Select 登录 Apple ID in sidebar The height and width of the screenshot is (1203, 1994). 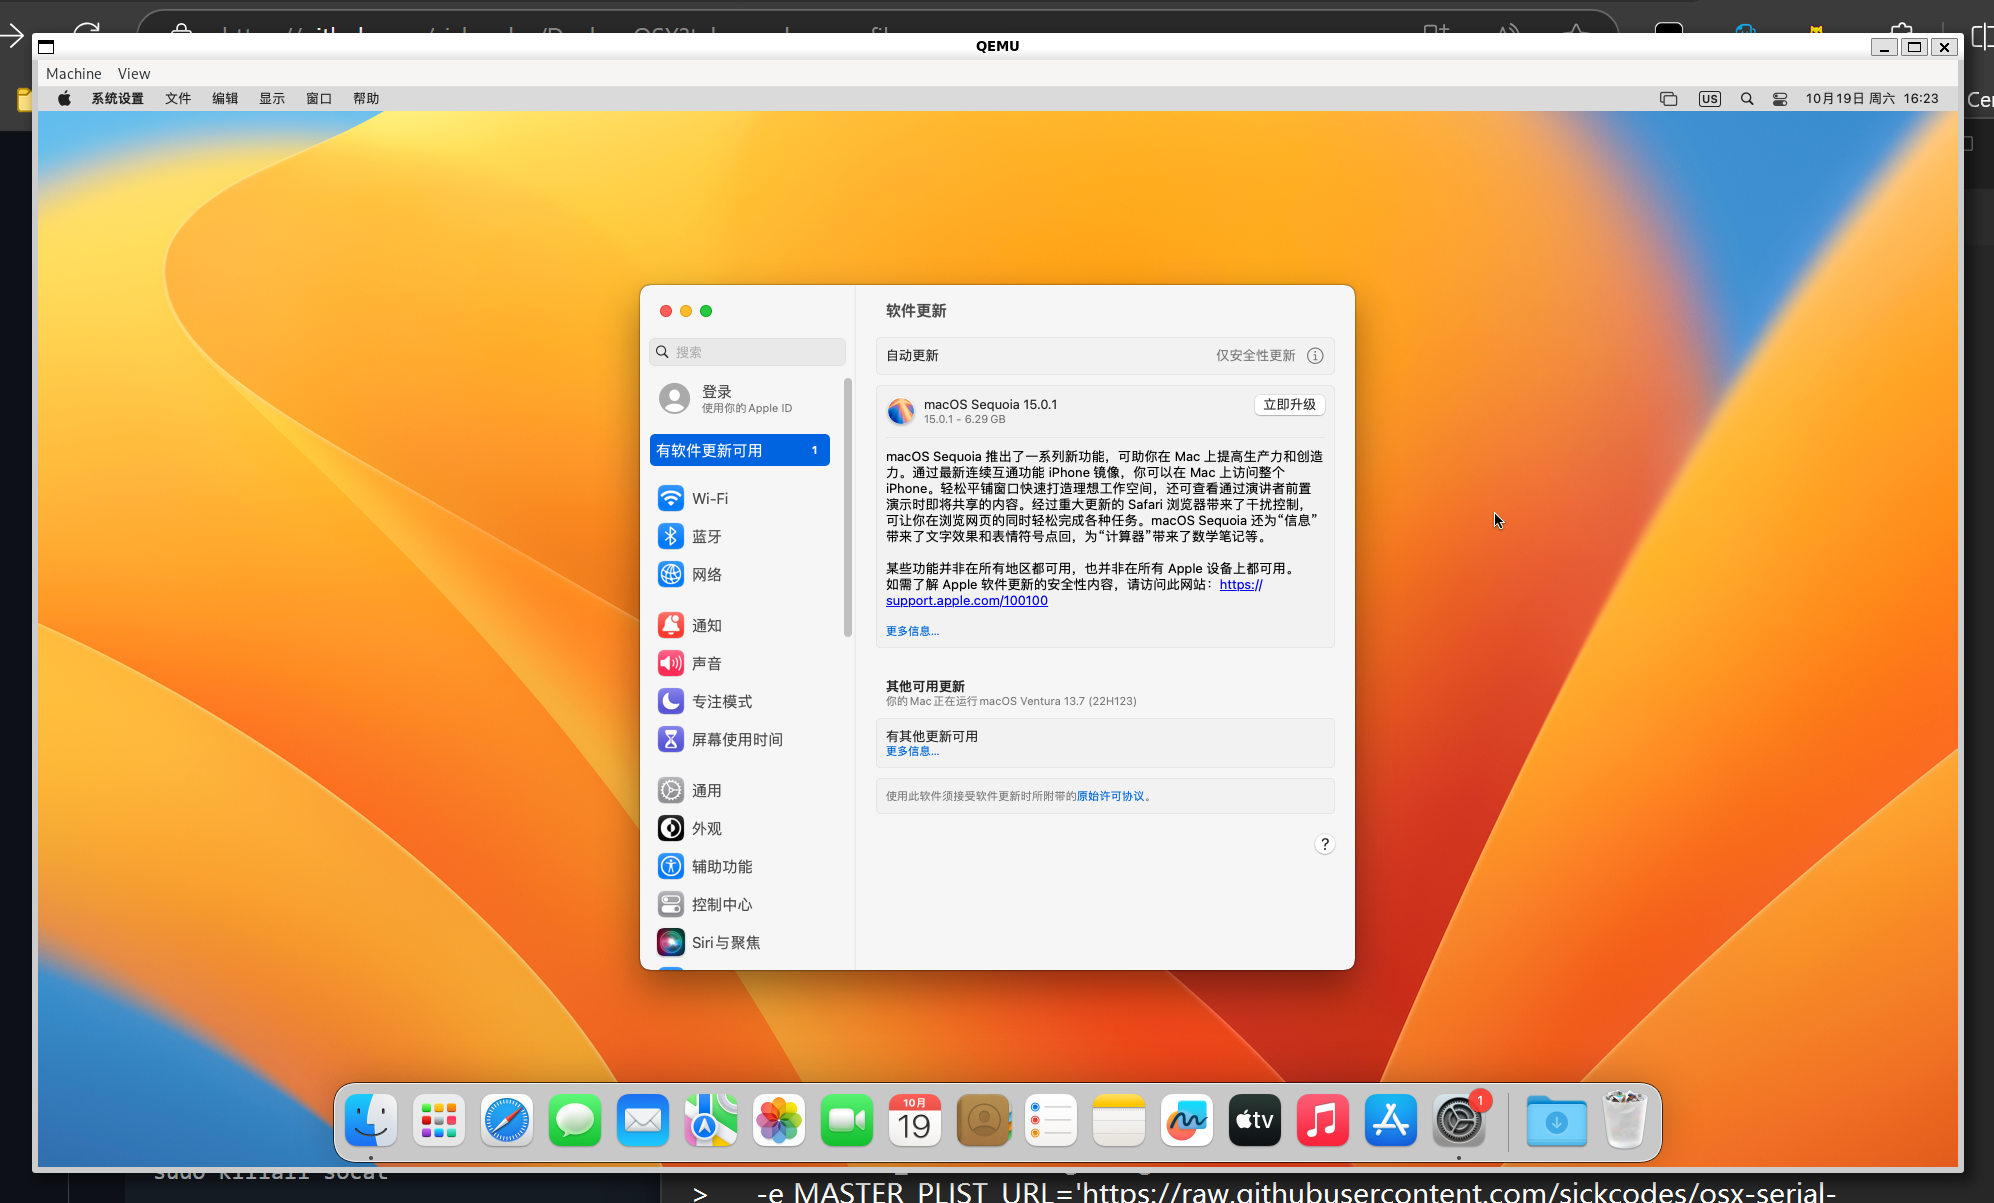point(740,398)
